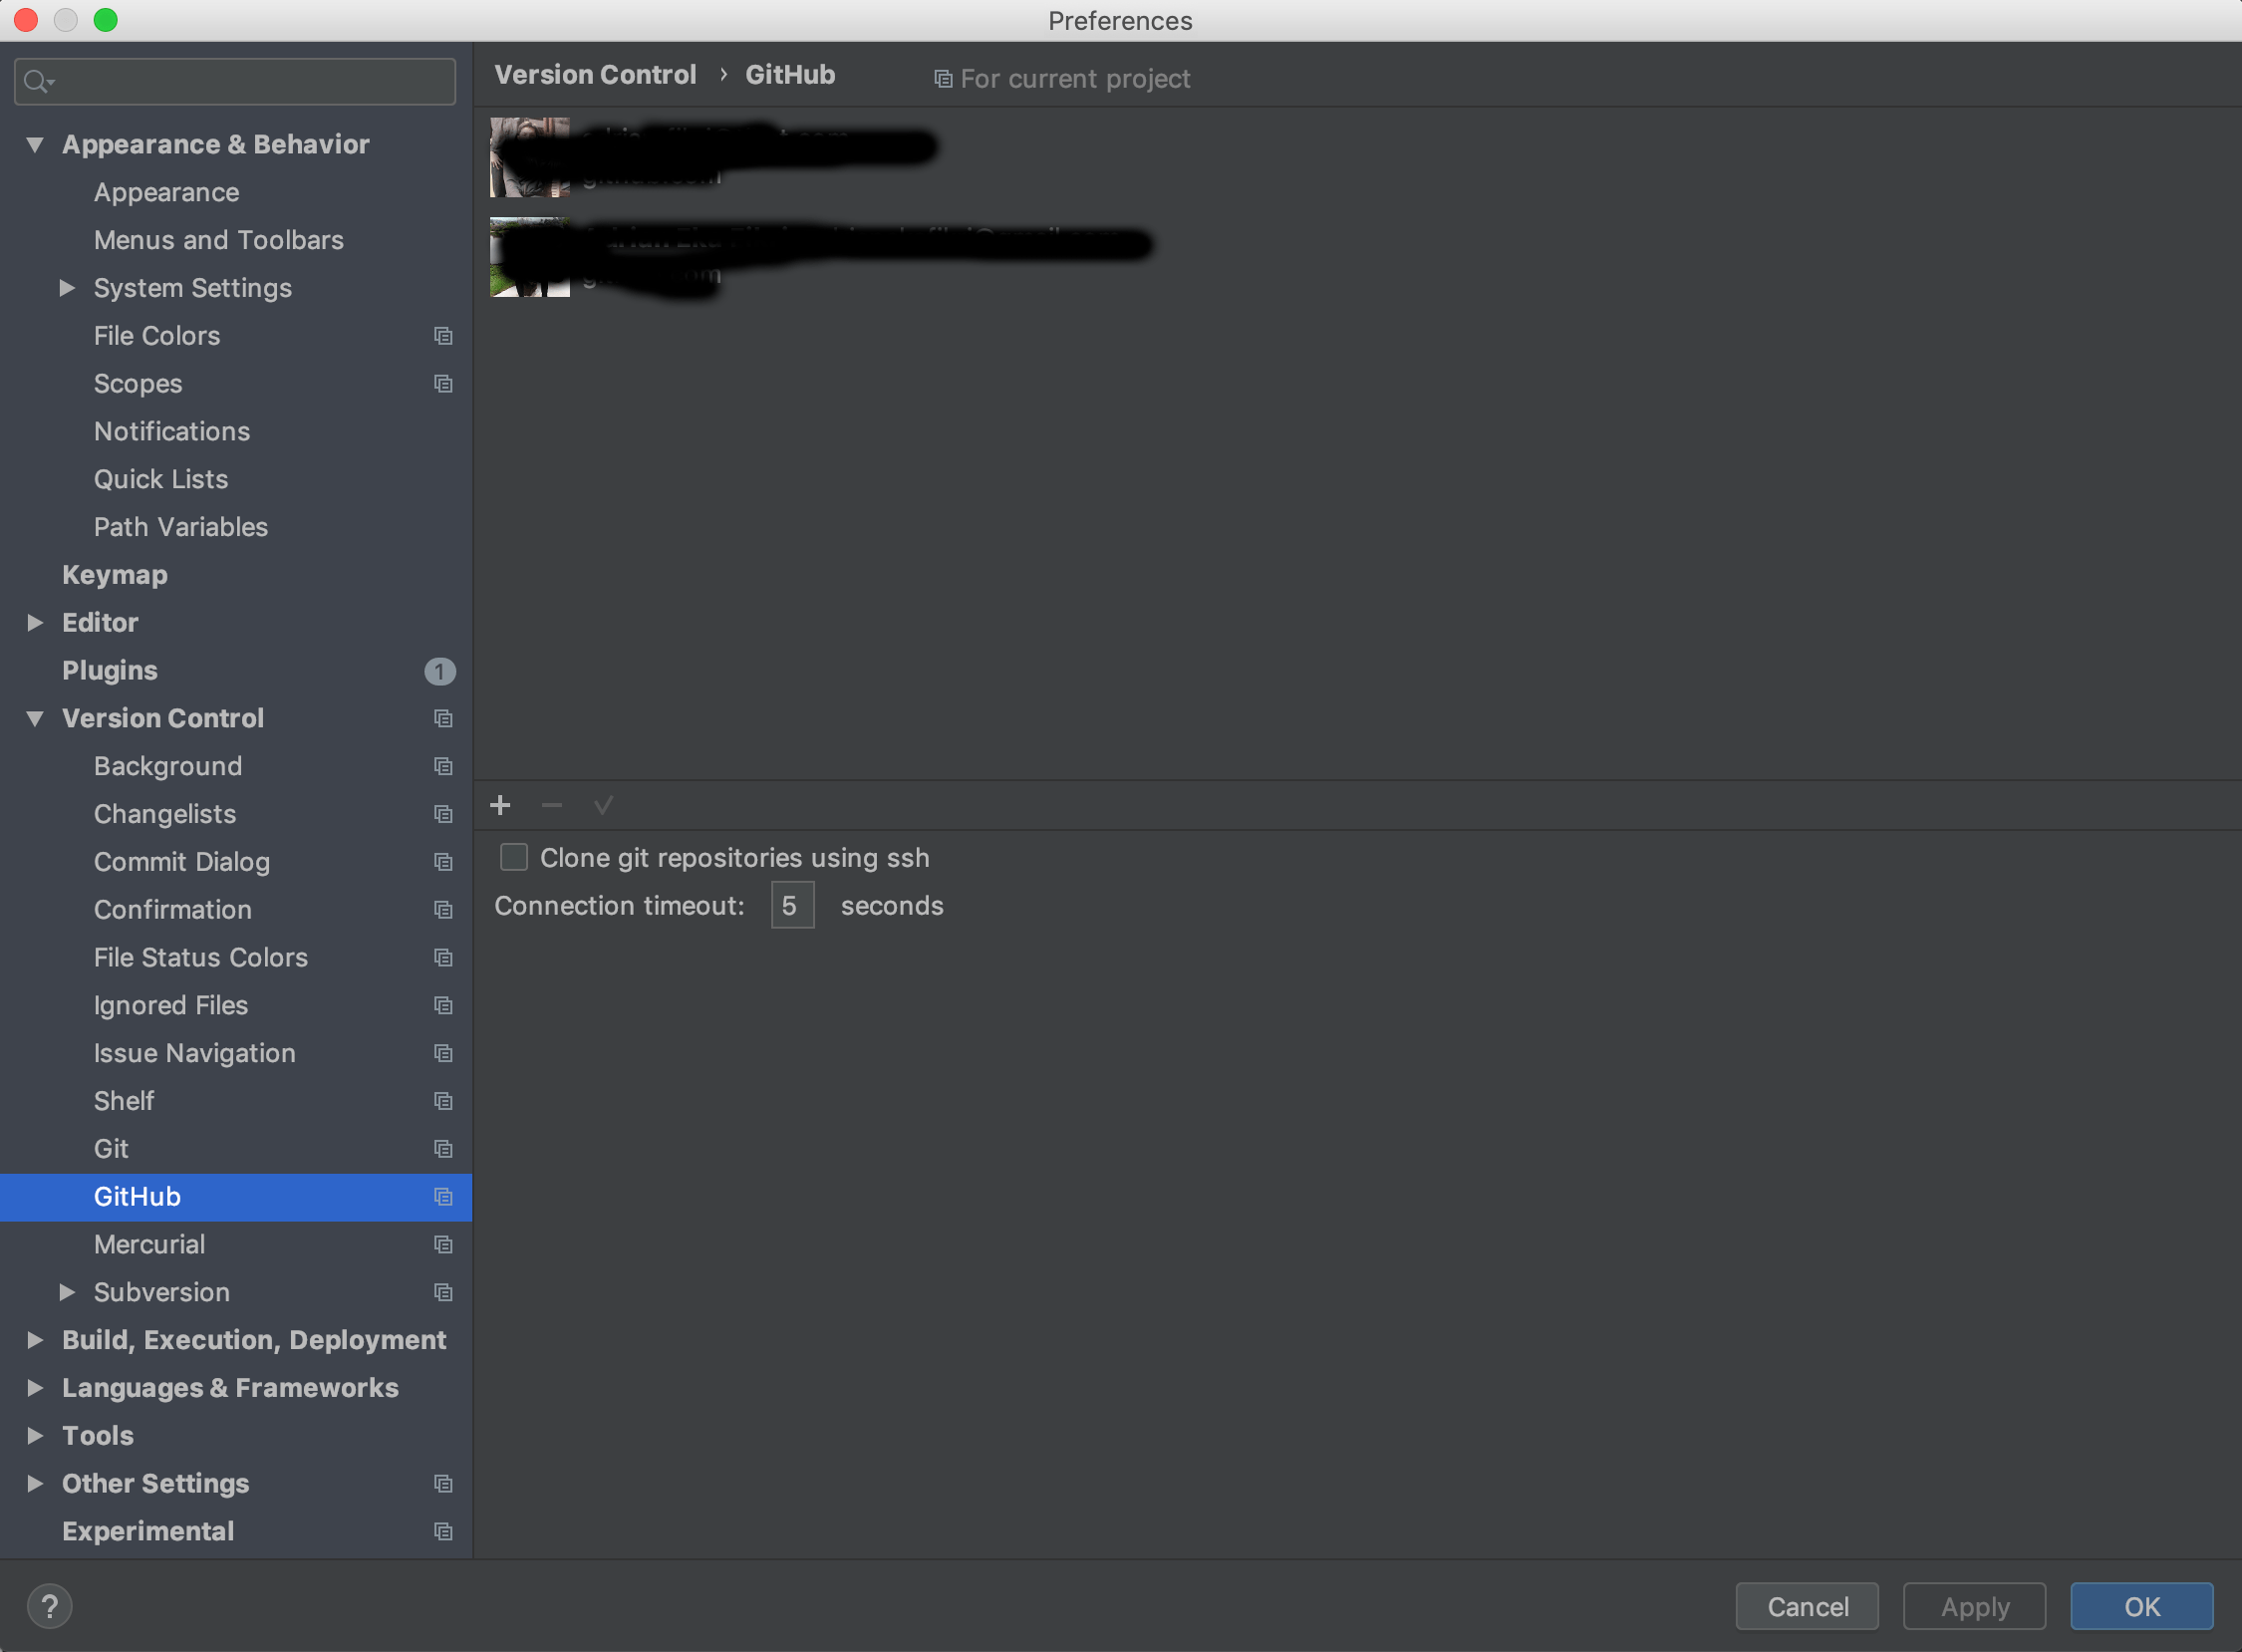The image size is (2242, 1652).
Task: Open the Appearance settings page
Action: click(166, 192)
